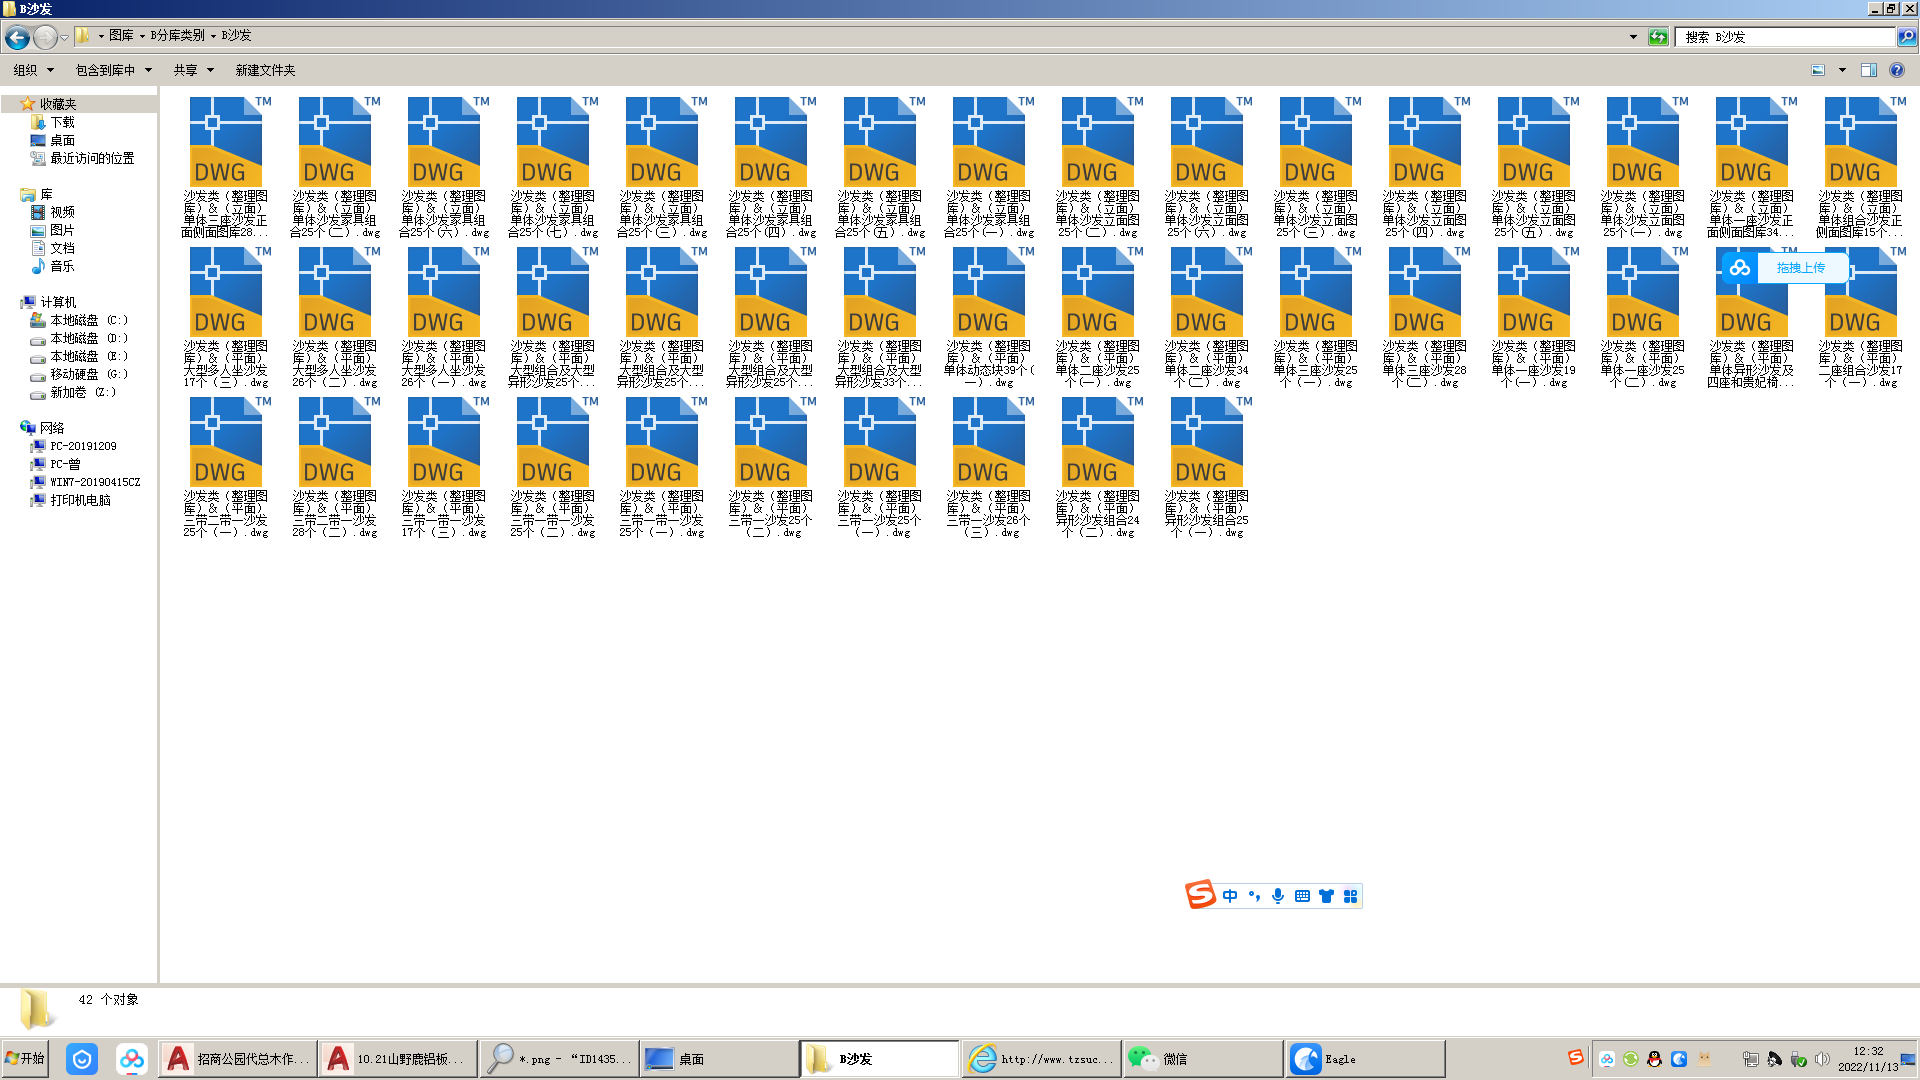
Task: Expand the dropdown arrow after B分库类别 in breadcrumb
Action: (213, 36)
